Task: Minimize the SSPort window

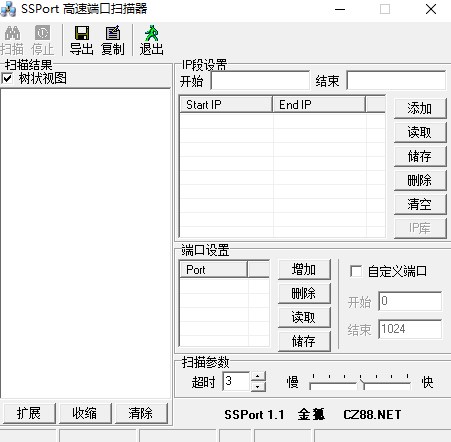Action: tap(340, 9)
